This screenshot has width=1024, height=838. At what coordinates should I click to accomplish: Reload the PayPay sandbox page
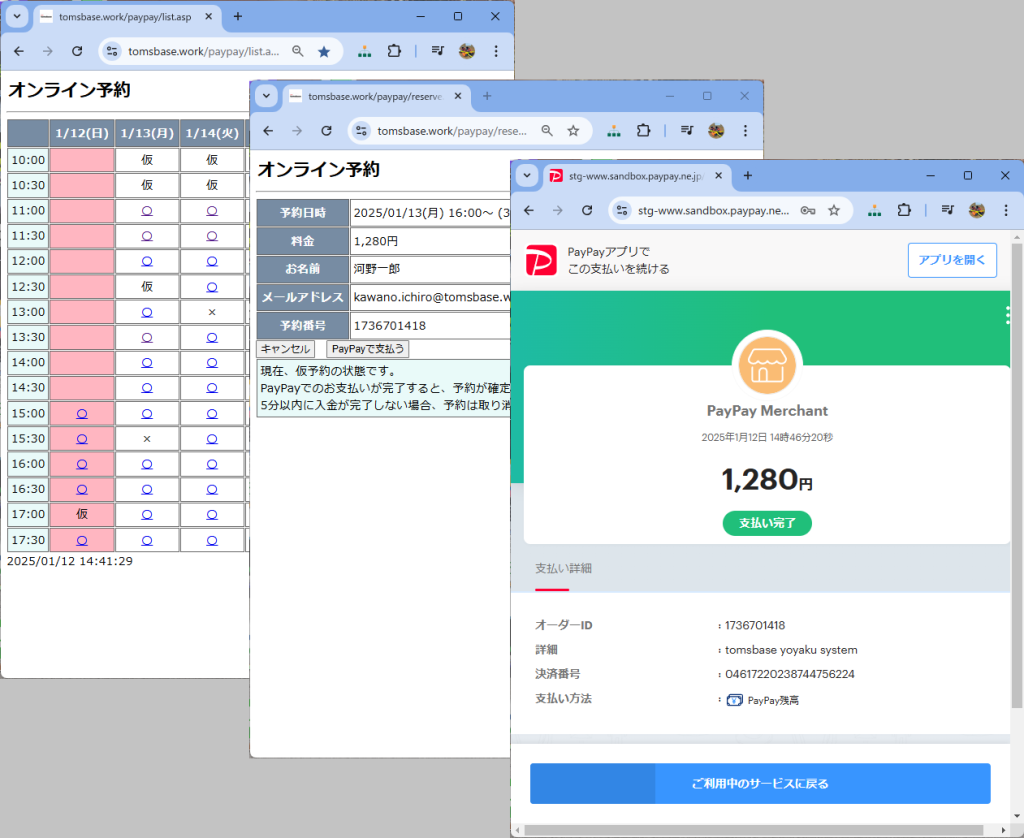coord(587,210)
